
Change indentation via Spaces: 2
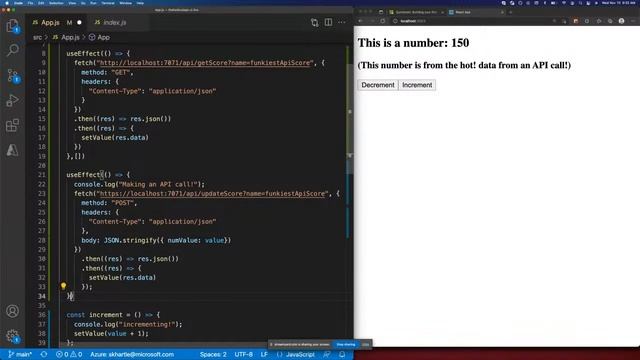point(213,354)
